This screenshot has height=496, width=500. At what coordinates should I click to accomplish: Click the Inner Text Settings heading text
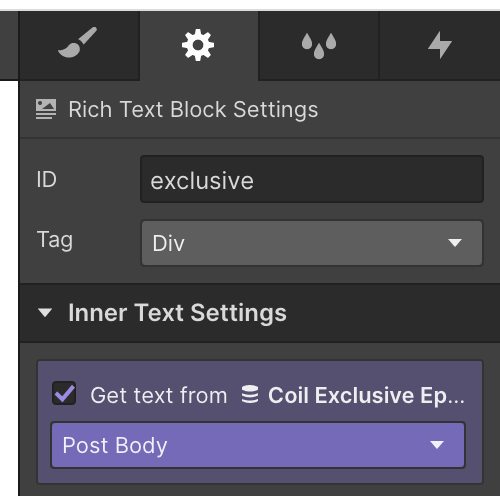coord(177,313)
